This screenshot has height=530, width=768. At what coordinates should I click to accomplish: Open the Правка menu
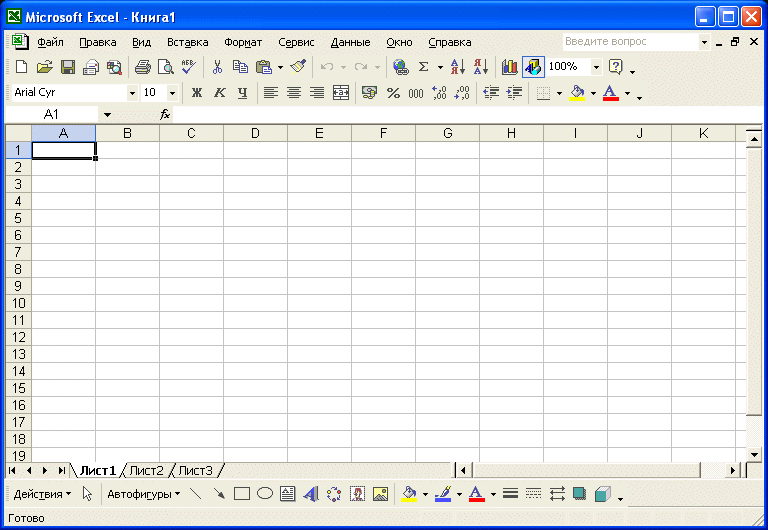[98, 42]
